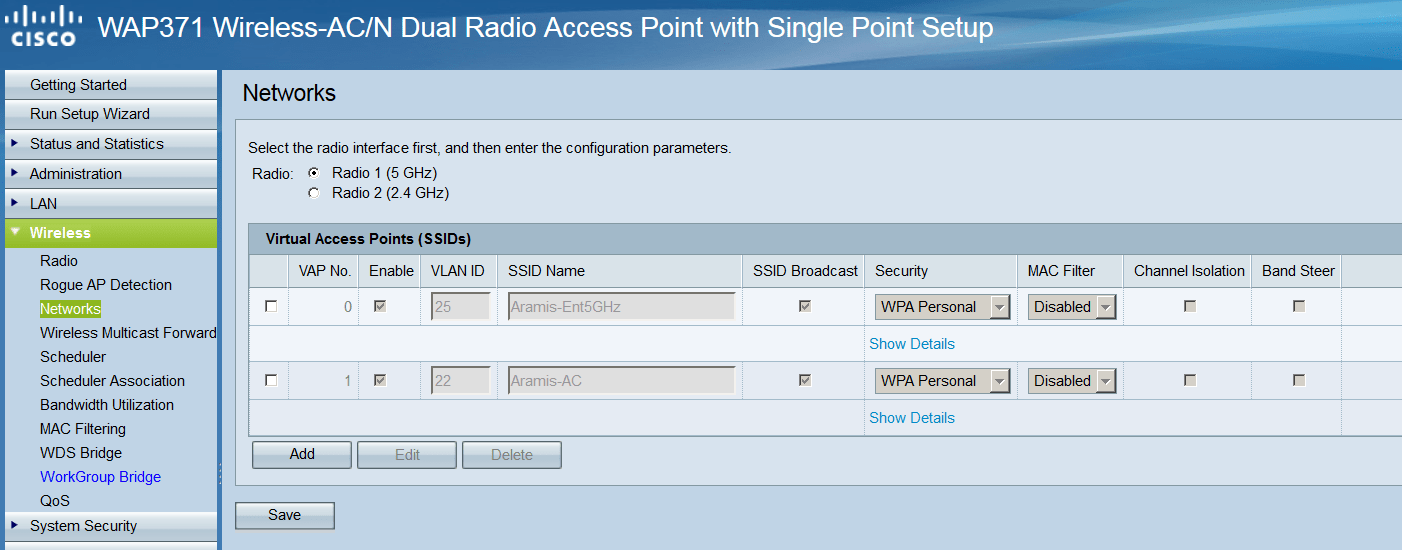
Task: Collapse the Wireless menu
Action: coord(110,233)
